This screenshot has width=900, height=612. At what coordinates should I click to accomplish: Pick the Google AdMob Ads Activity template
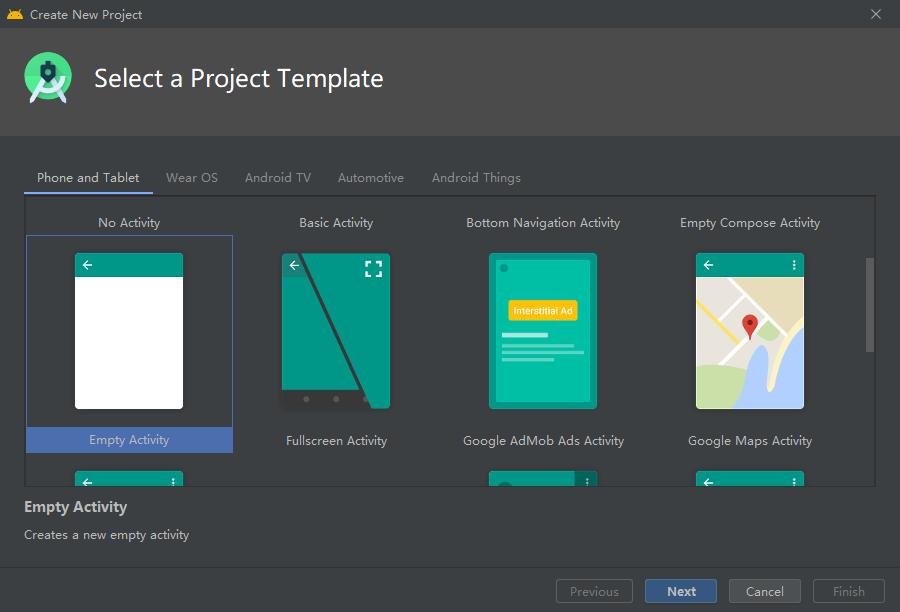click(x=543, y=332)
